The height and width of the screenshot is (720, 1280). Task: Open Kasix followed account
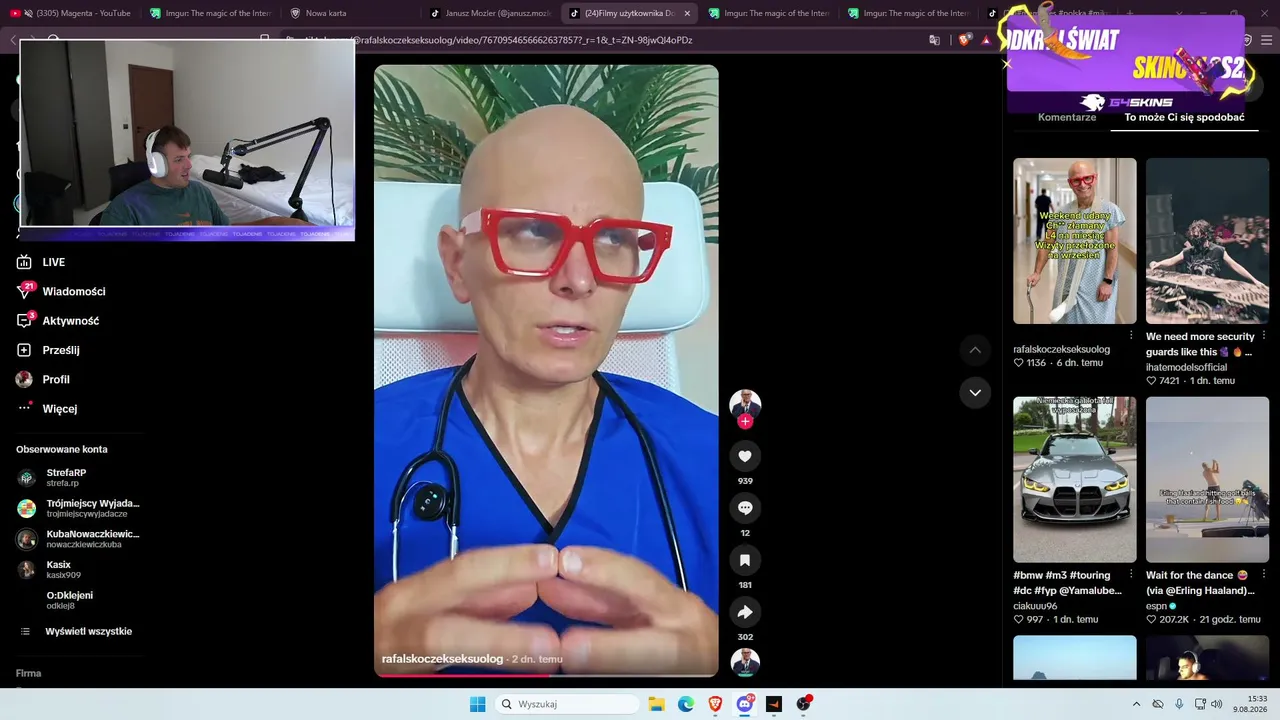click(50, 570)
